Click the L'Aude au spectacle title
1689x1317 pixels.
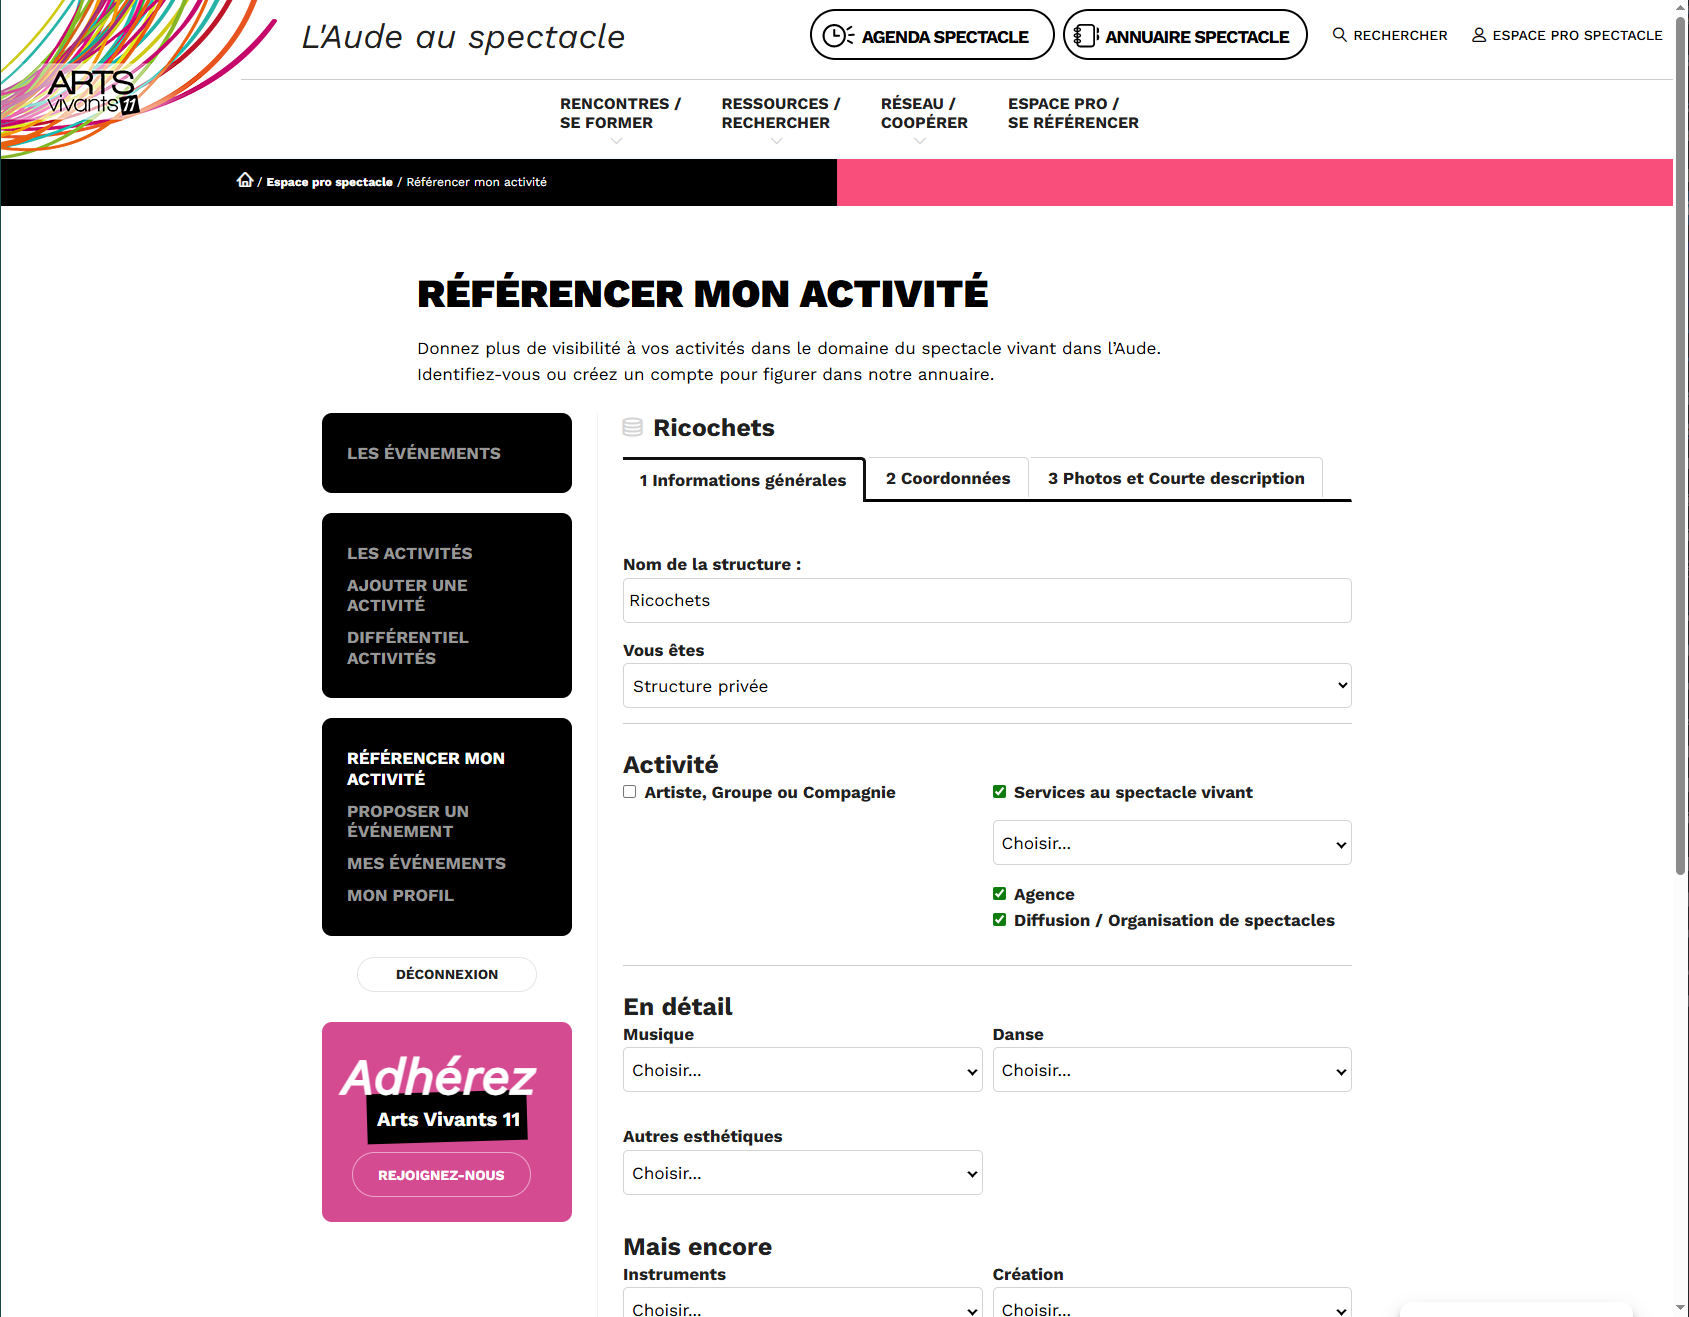tap(463, 37)
